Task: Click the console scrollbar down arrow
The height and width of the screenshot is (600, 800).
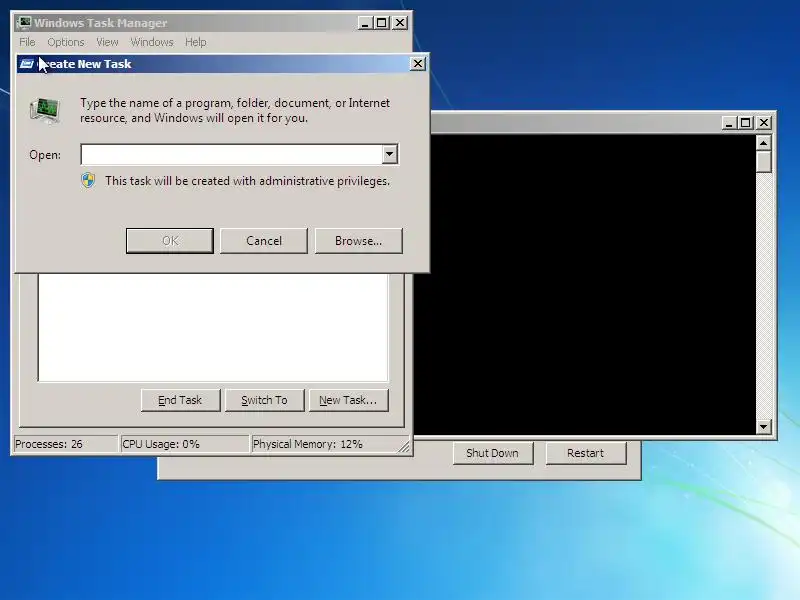Action: [x=763, y=427]
